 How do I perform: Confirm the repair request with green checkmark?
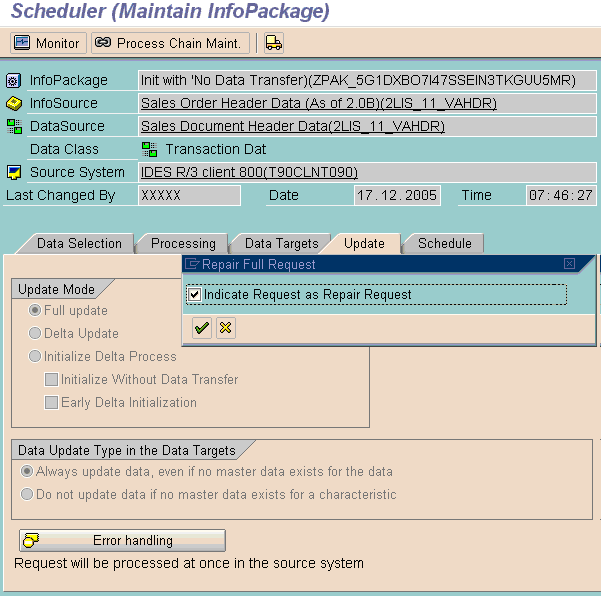point(202,328)
